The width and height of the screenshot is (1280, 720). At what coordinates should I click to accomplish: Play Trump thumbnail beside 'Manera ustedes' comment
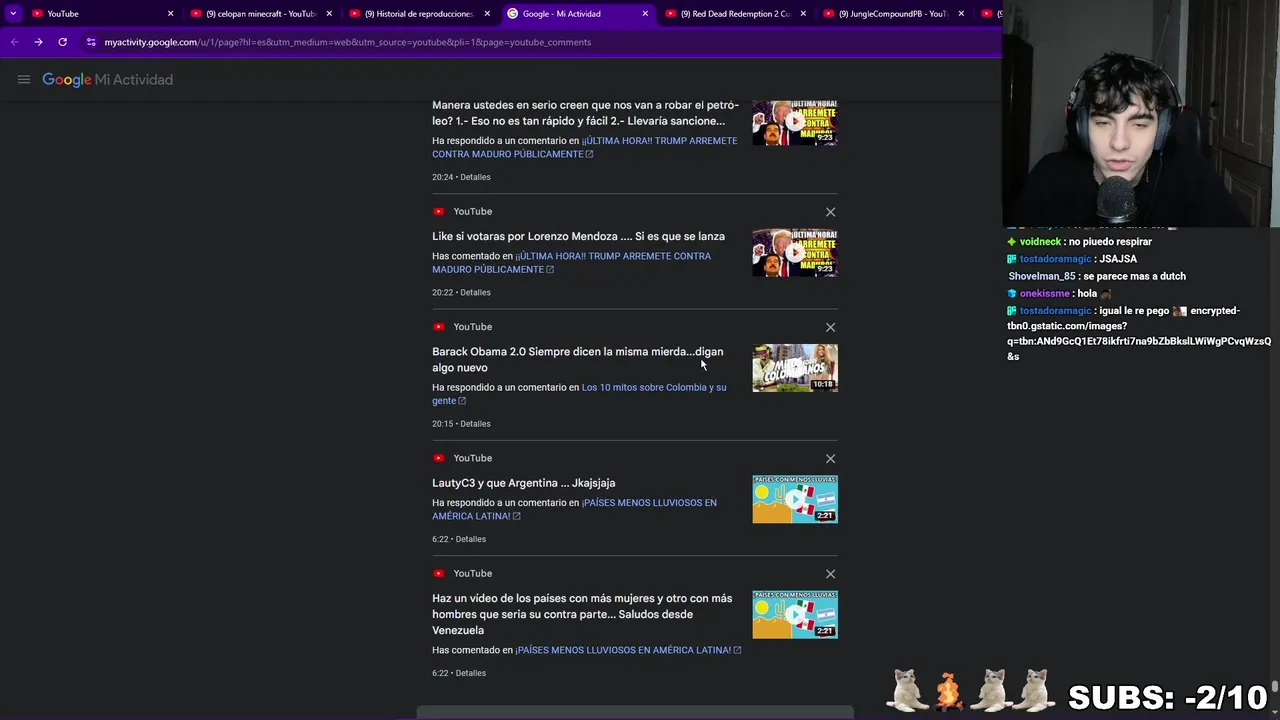click(x=795, y=122)
